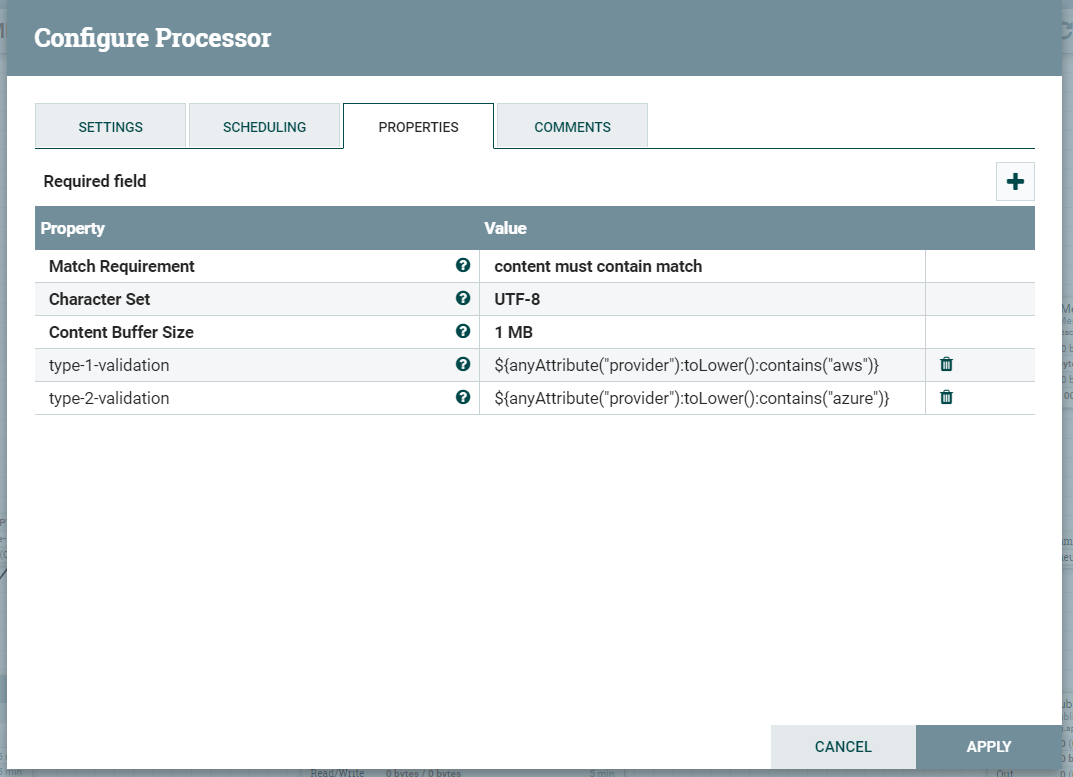Click help icon beside Character Set
The image size is (1073, 777).
point(462,299)
